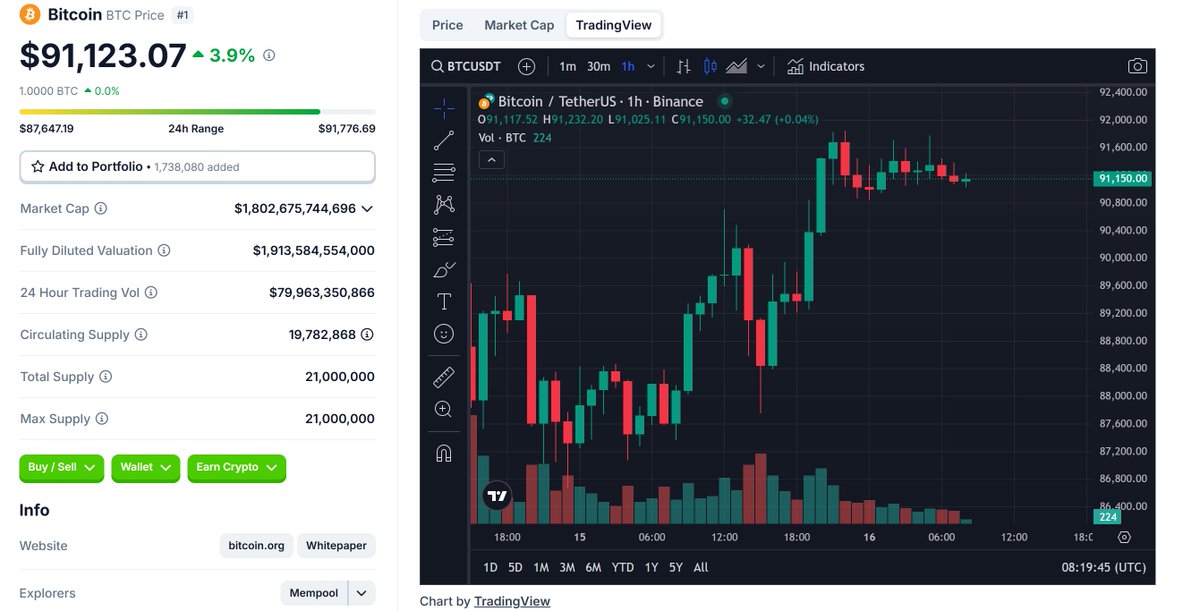1200x611 pixels.
Task: Activate the zoom in tool
Action: click(x=444, y=409)
